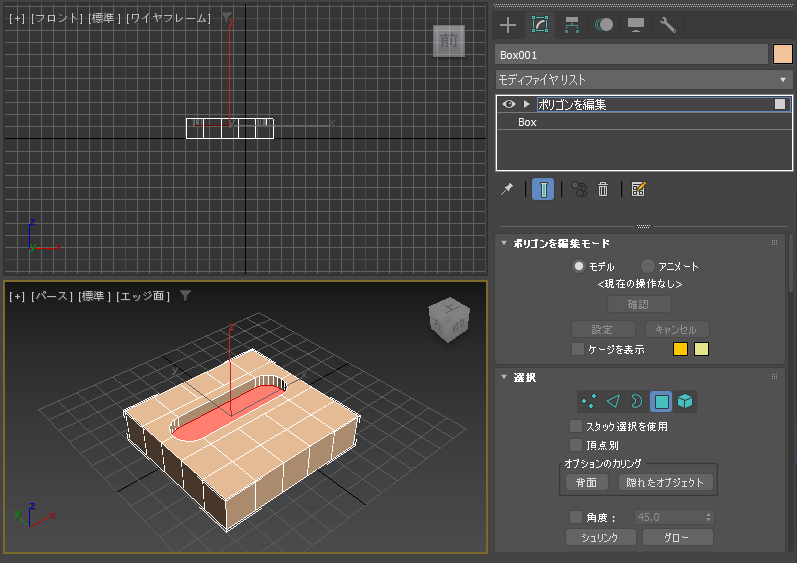Image resolution: width=797 pixels, height=563 pixels.
Task: Click the 確認 button
Action: [639, 304]
